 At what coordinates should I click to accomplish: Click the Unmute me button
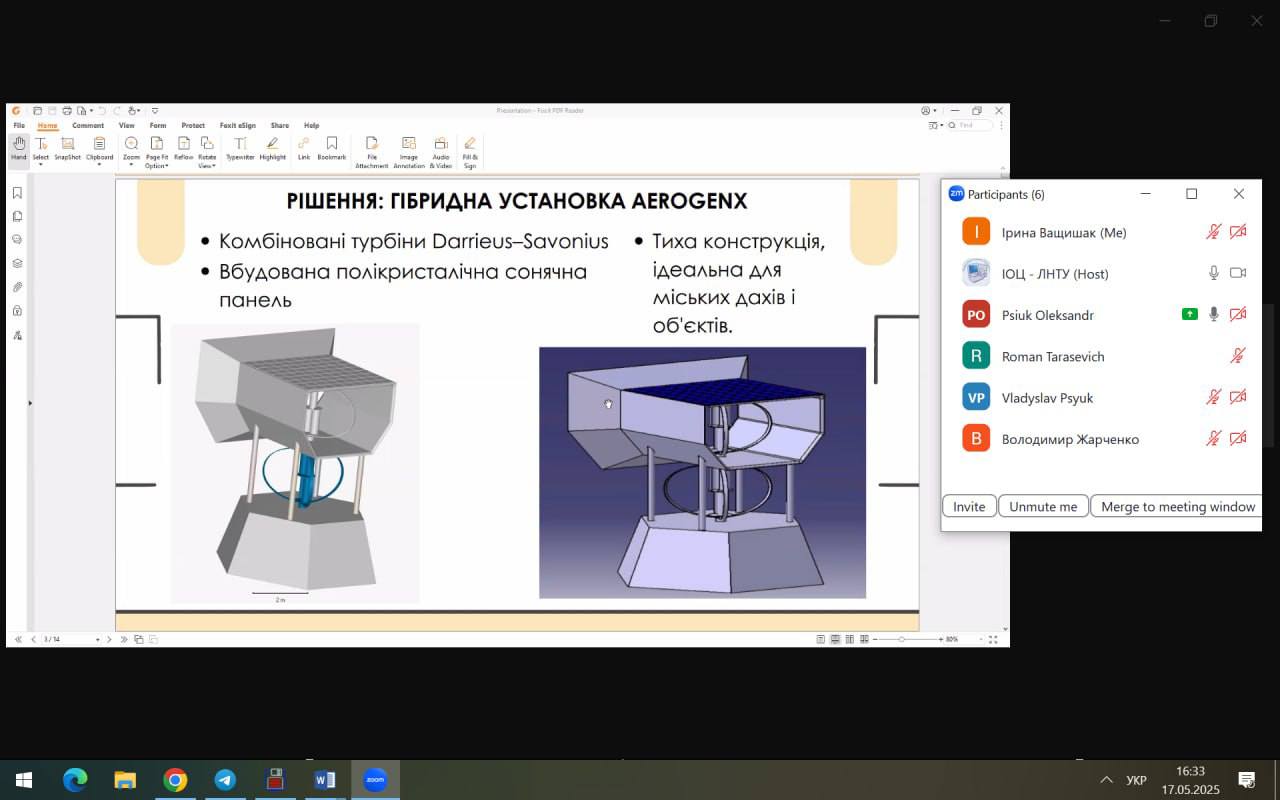pyautogui.click(x=1043, y=506)
